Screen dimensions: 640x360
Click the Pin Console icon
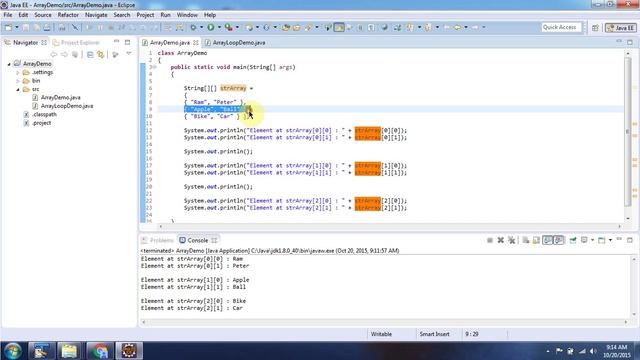click(x=573, y=240)
